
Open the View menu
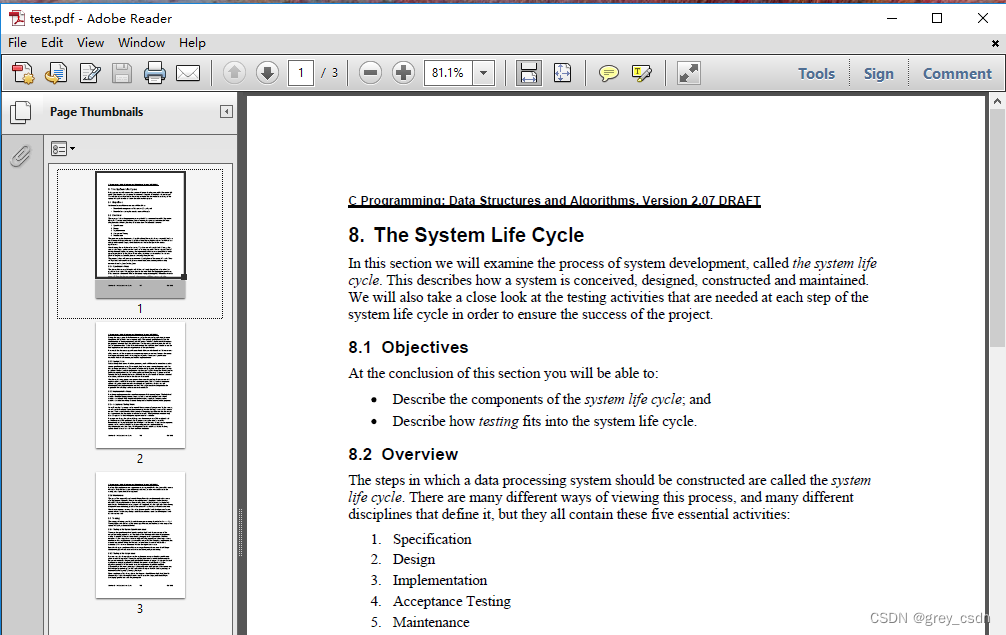tap(90, 42)
